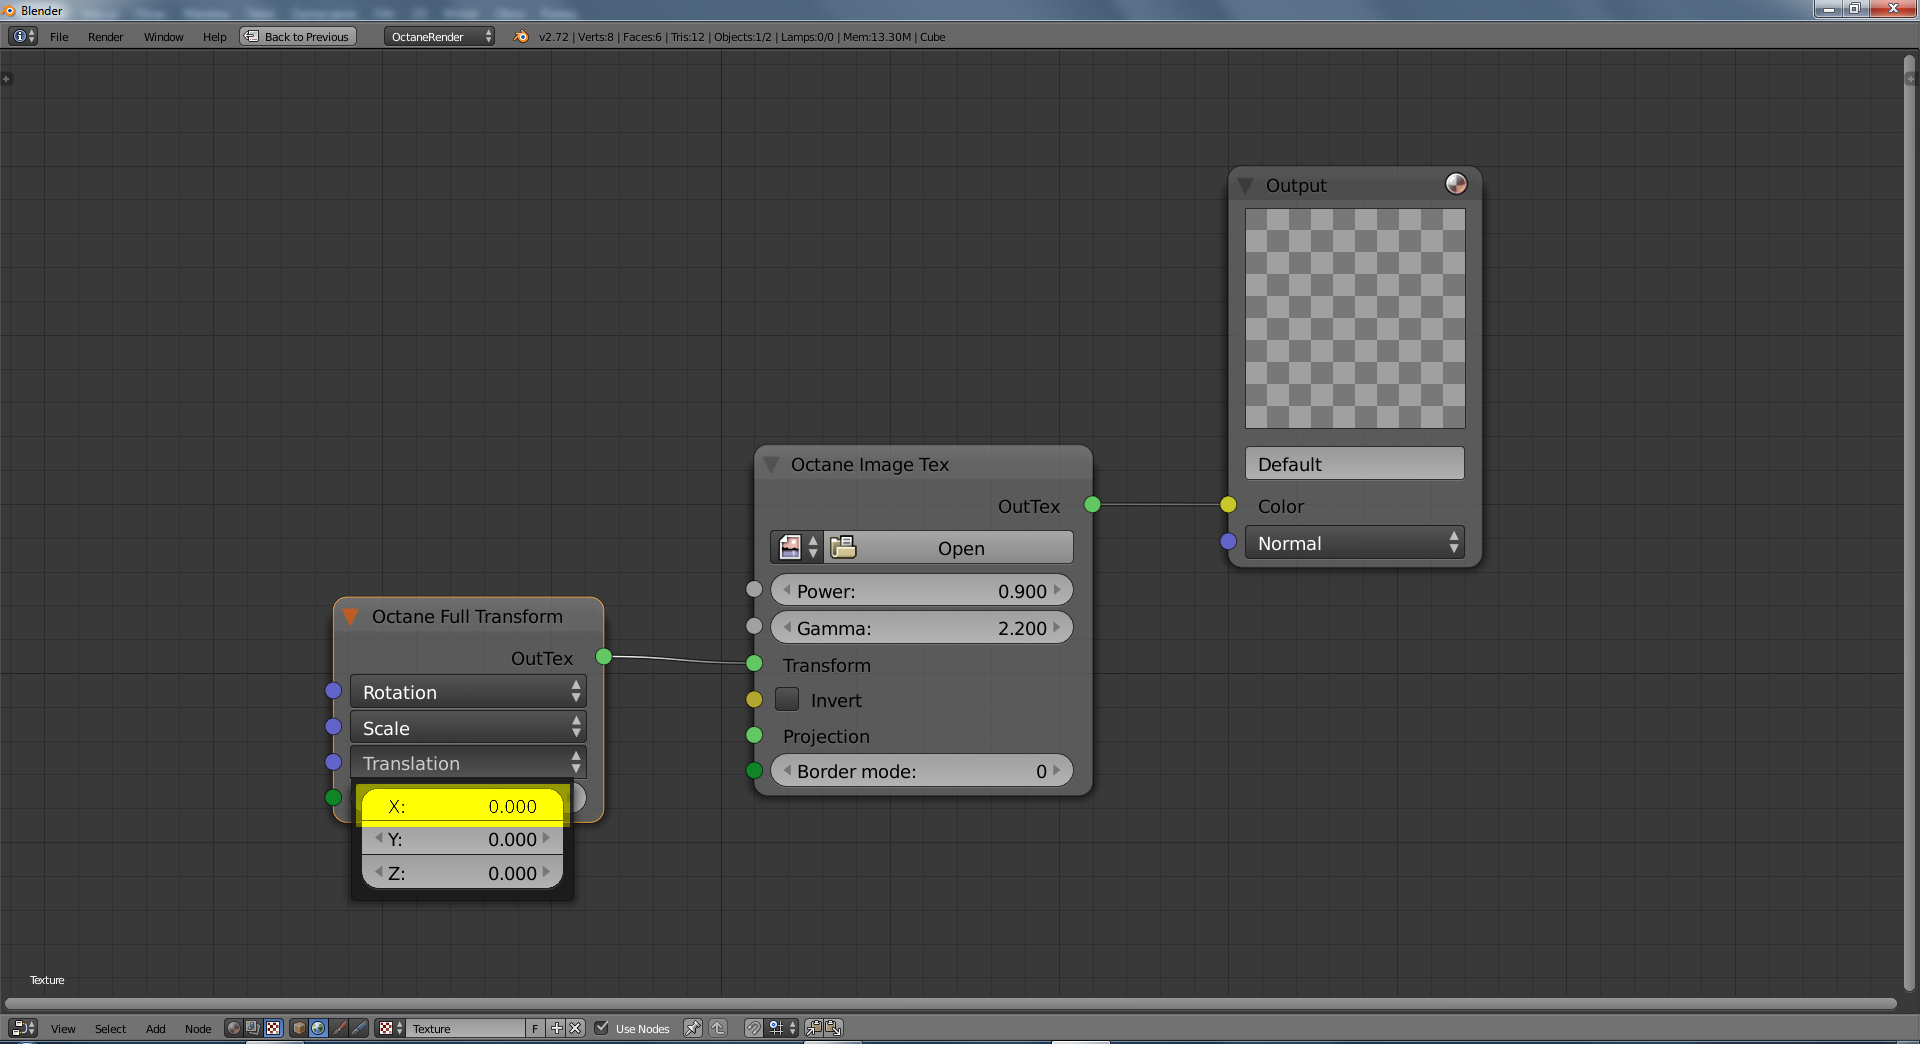Paste nodes from clipboard
Viewport: 1920px width, 1044px height.
tap(833, 1028)
